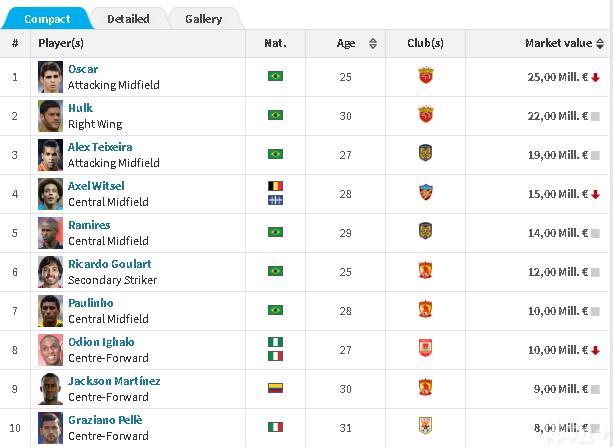
Task: Switch to the Detailed tab
Action: point(128,19)
